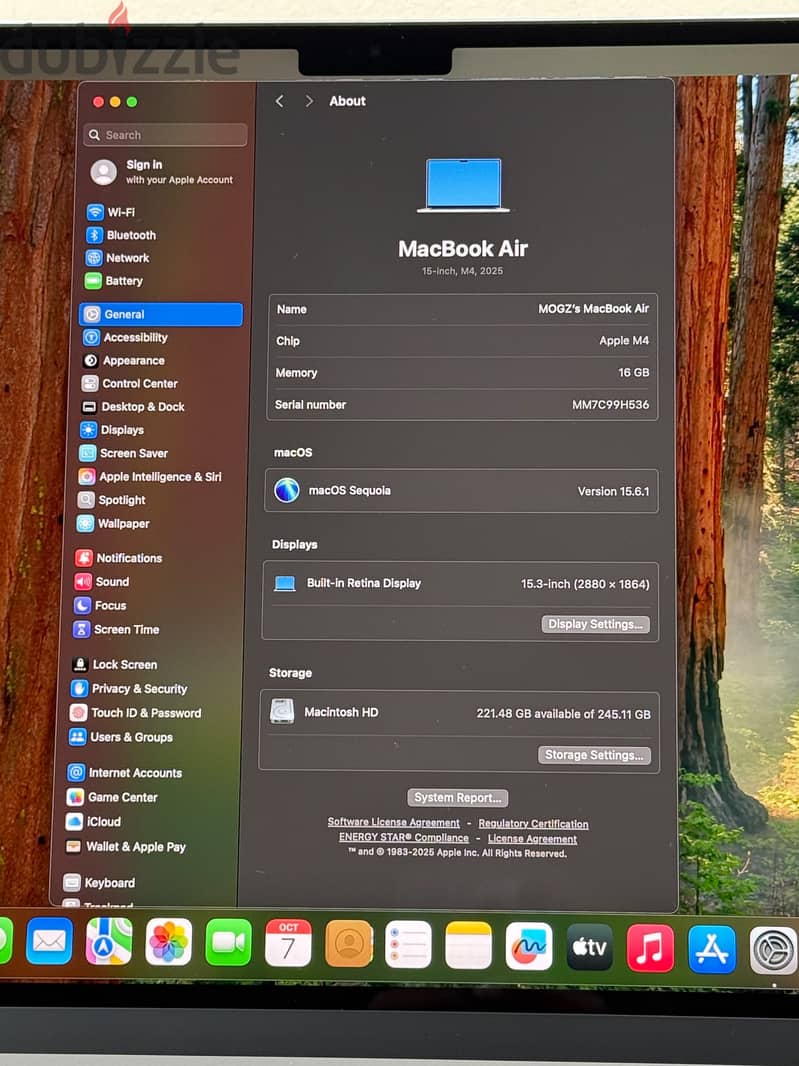Open Contacts from the Dock

349,944
